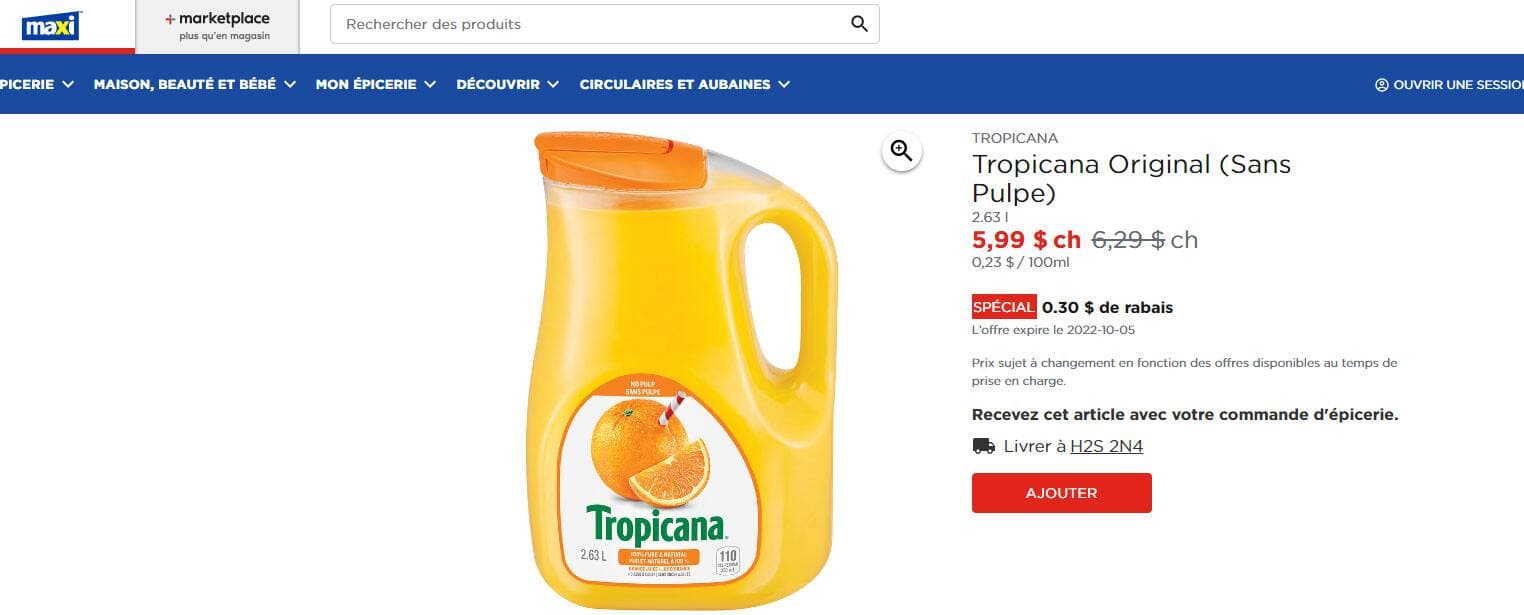The height and width of the screenshot is (615, 1524).
Task: Expand Circulaires et Aubaines menu
Action: click(x=685, y=85)
